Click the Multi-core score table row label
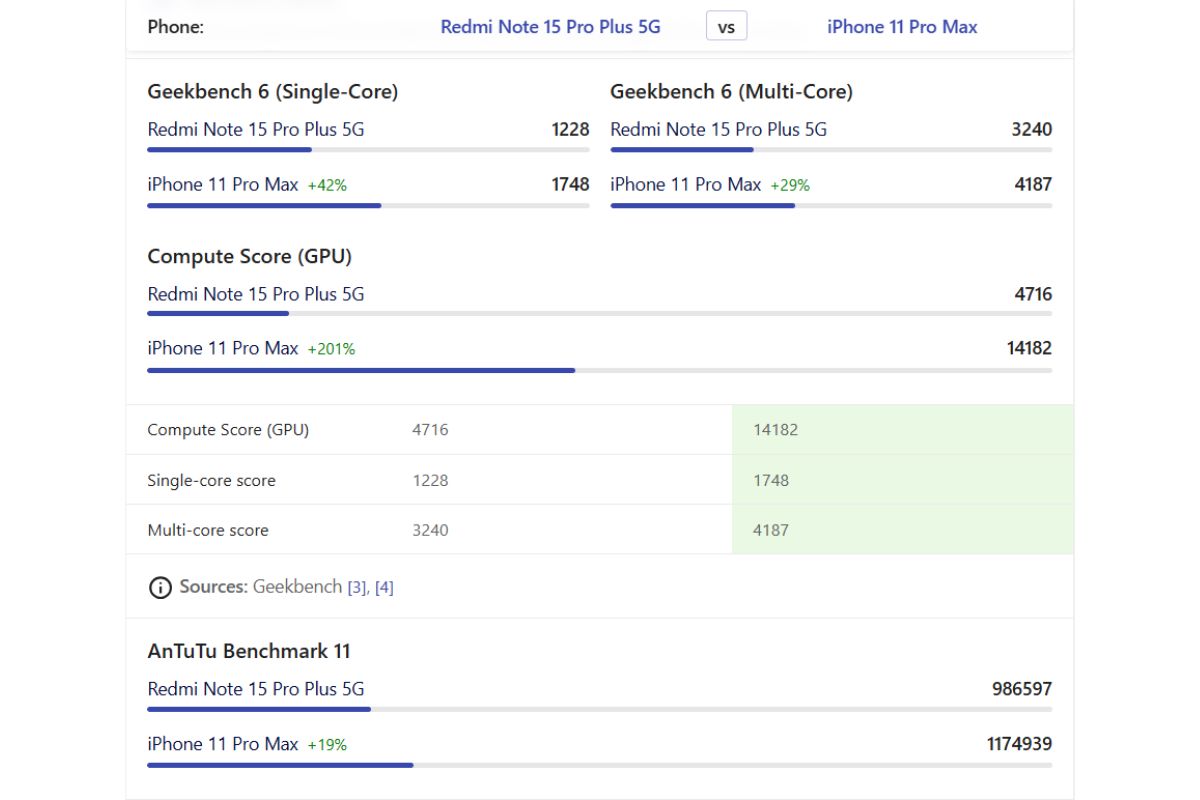The width and height of the screenshot is (1200, 800). coord(208,530)
